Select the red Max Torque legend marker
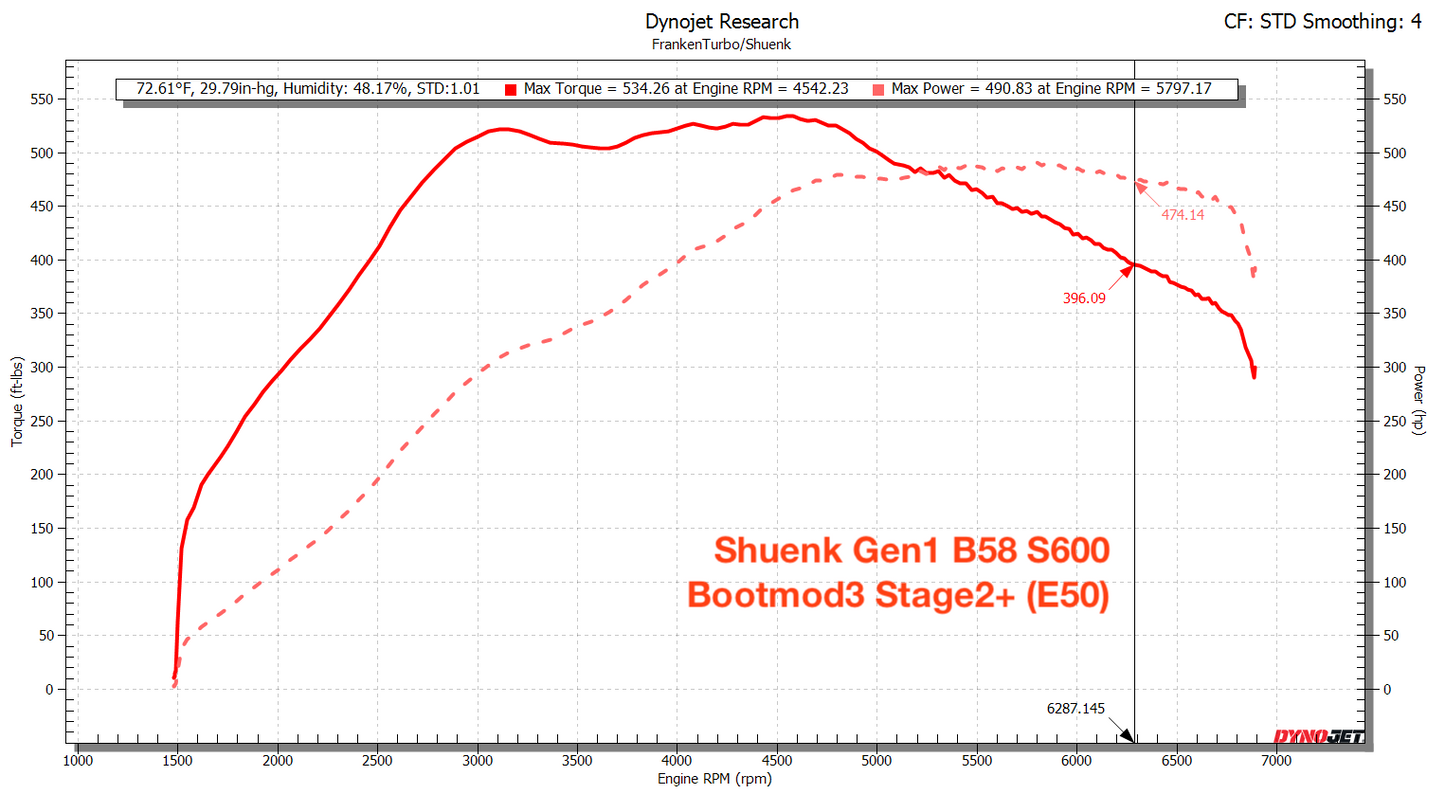Screen dimensions: 1445x812 (511, 88)
